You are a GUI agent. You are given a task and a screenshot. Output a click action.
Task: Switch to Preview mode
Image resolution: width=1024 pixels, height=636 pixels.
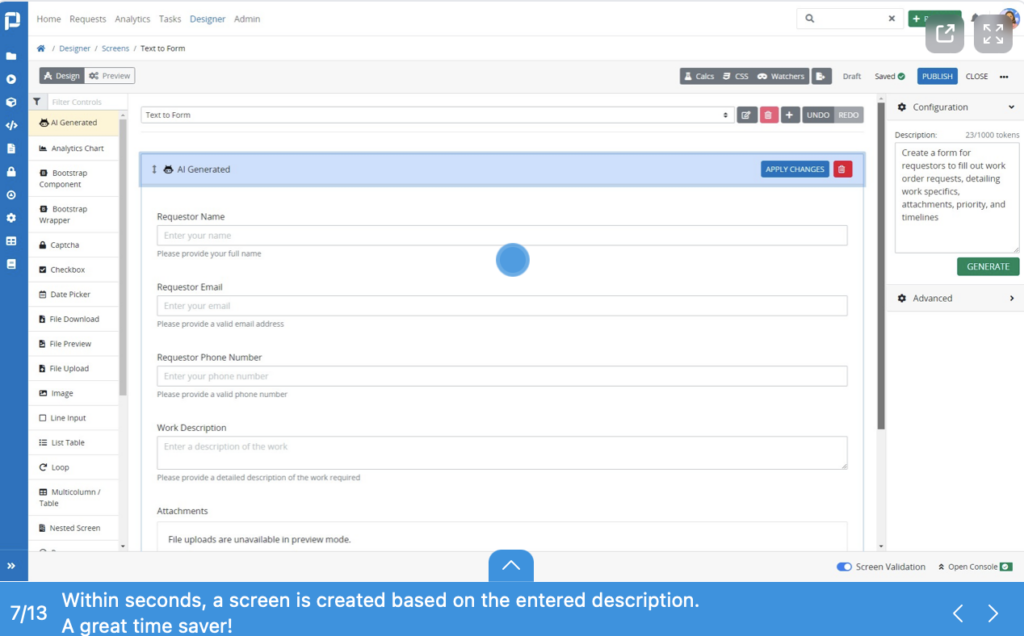click(110, 75)
